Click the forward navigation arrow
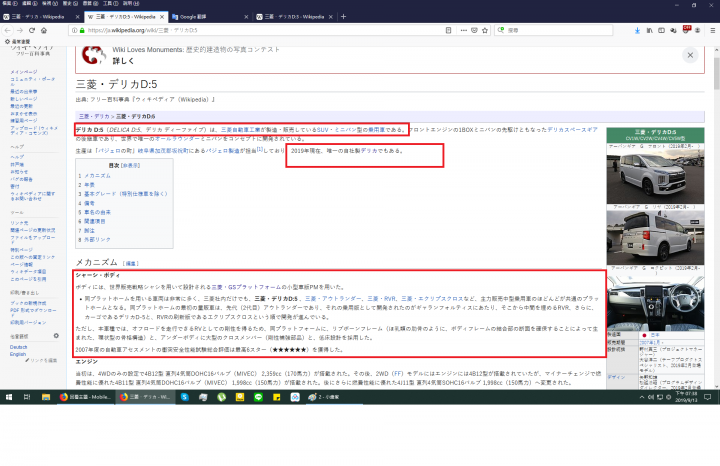Image resolution: width=720 pixels, height=466 pixels. (20, 30)
